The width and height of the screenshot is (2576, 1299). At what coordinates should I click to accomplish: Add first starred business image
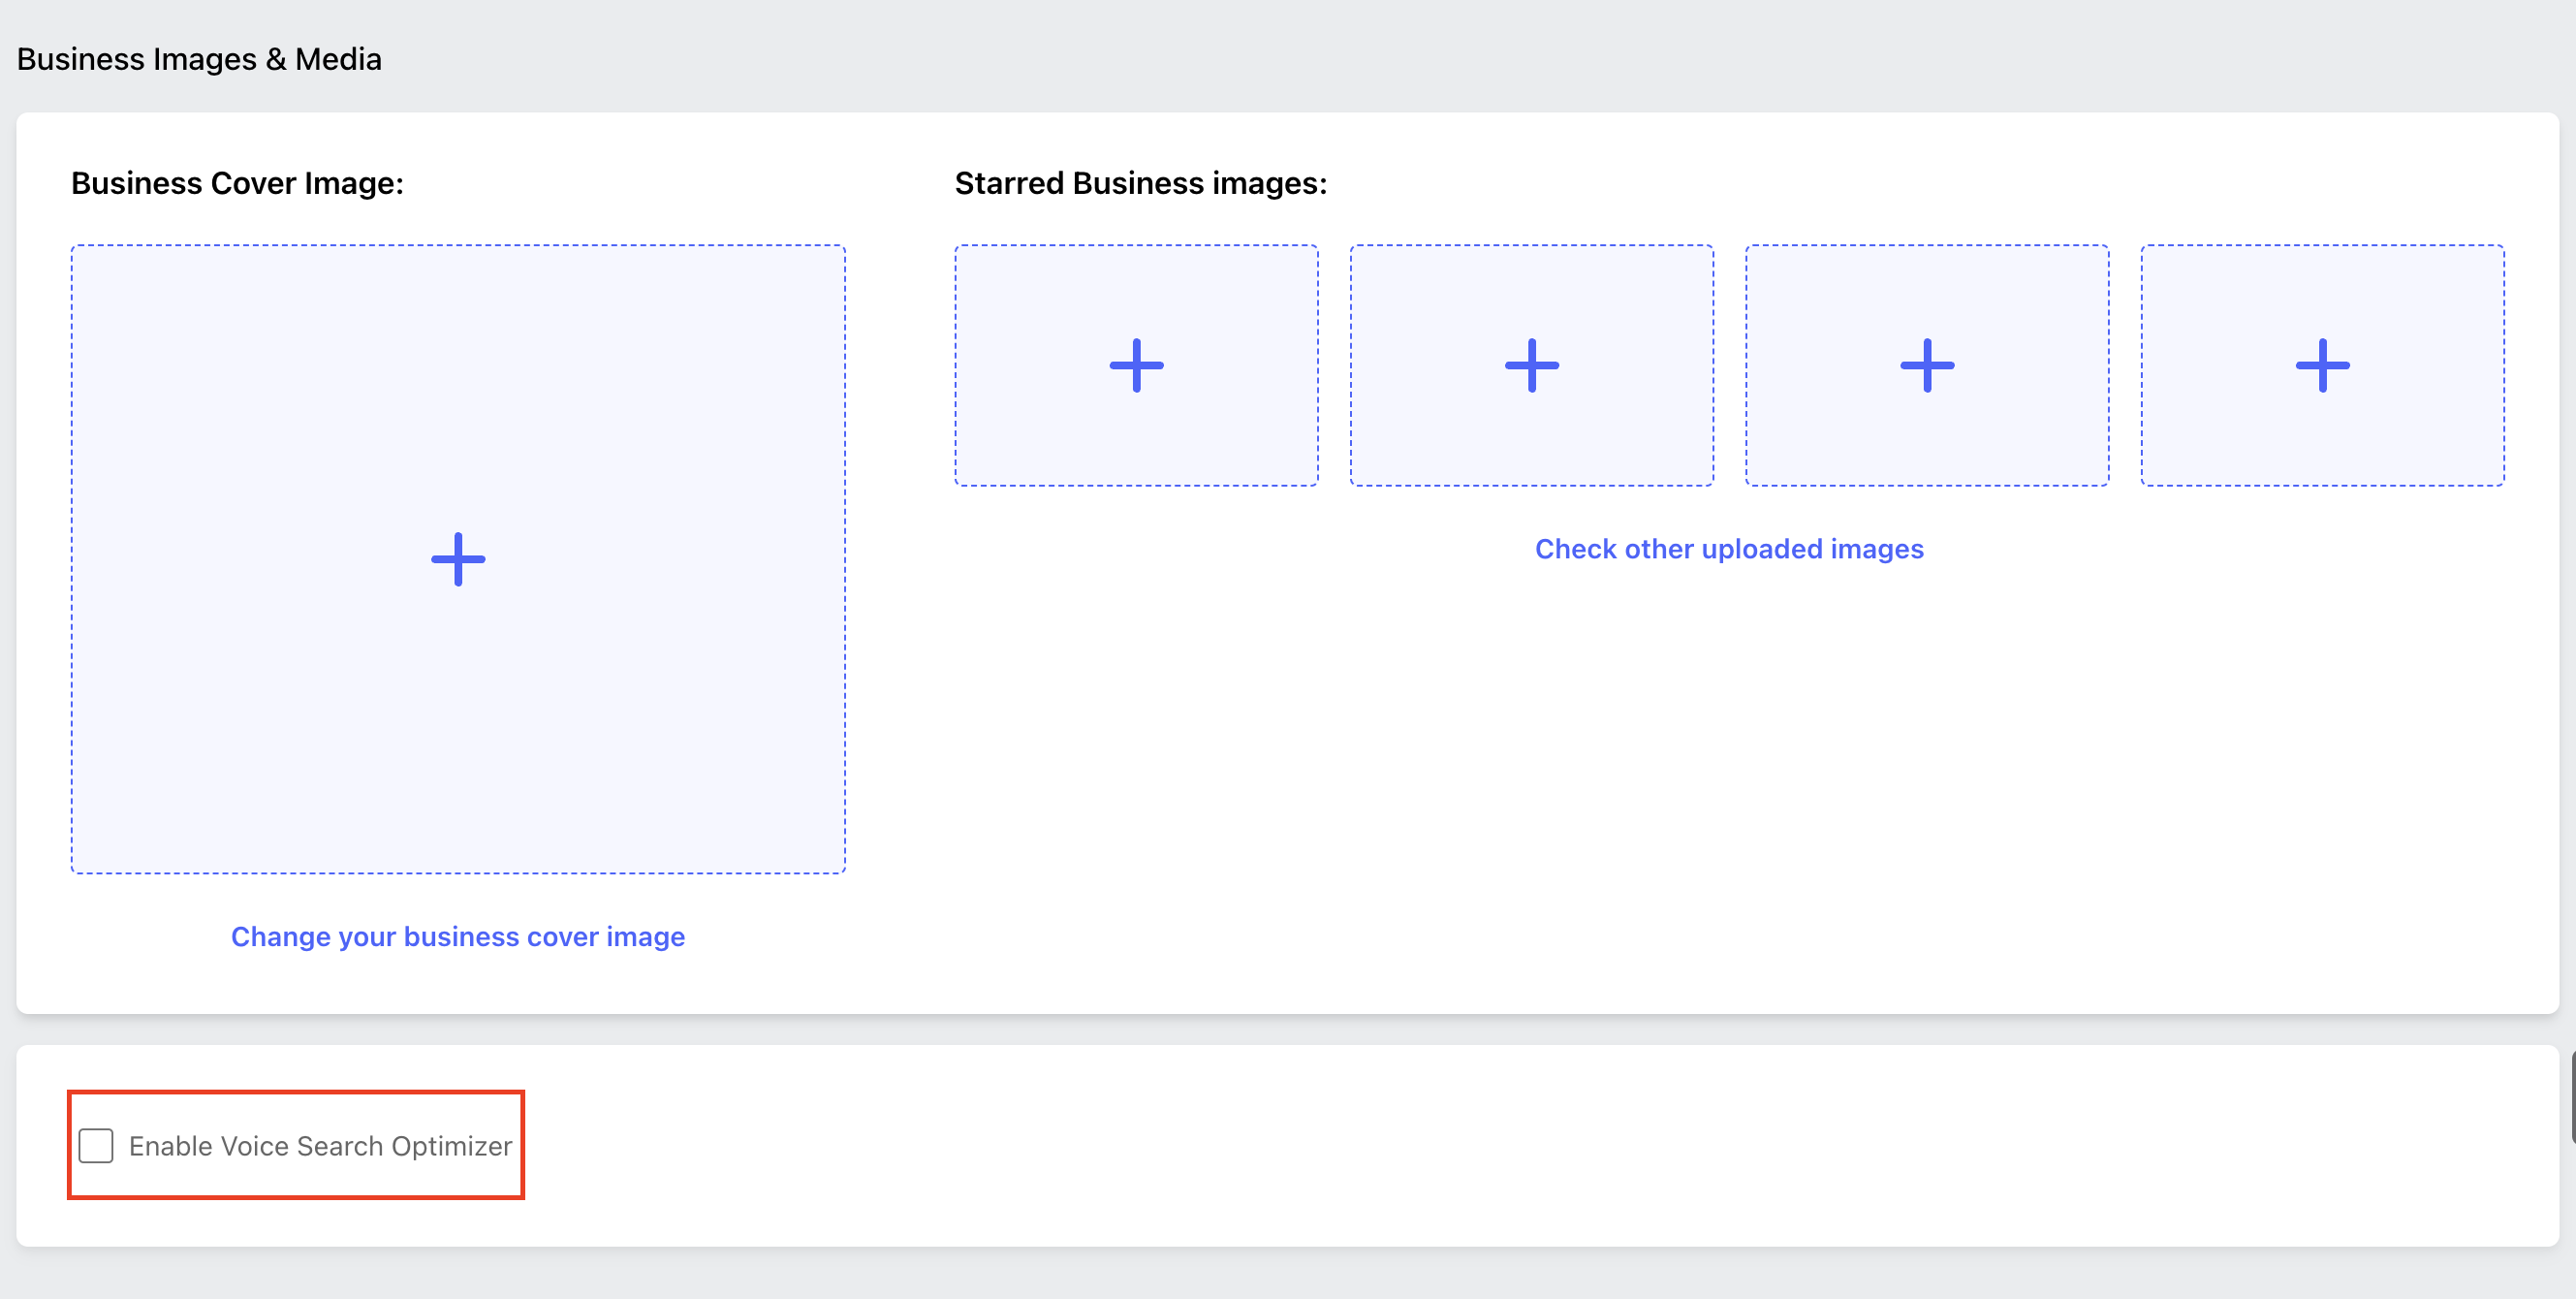(x=1136, y=365)
